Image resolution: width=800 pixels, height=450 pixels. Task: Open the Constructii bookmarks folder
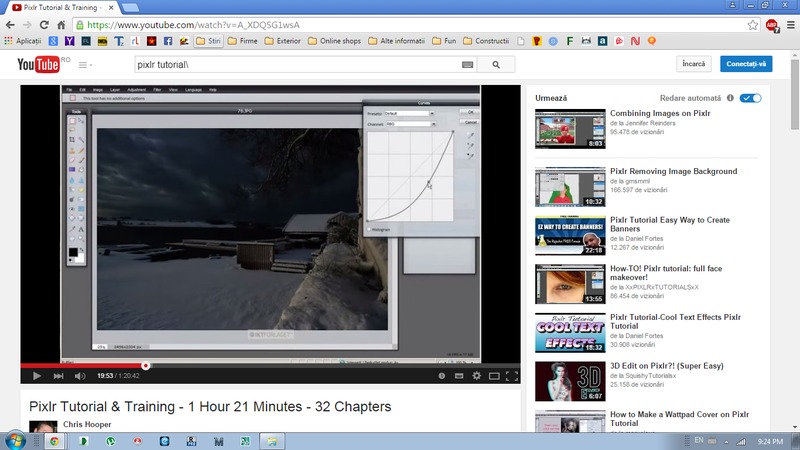coord(486,41)
